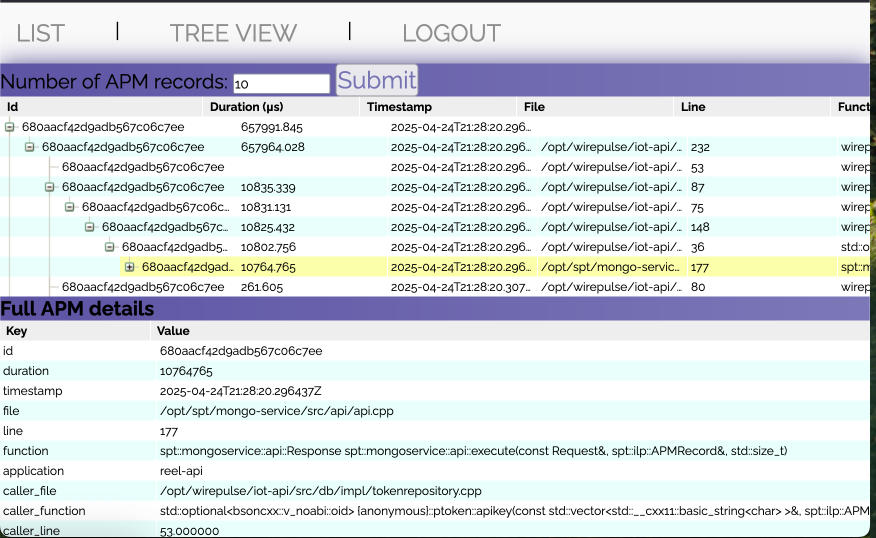The height and width of the screenshot is (538, 876).
Task: Select the details value 10764765
Action: click(x=186, y=371)
